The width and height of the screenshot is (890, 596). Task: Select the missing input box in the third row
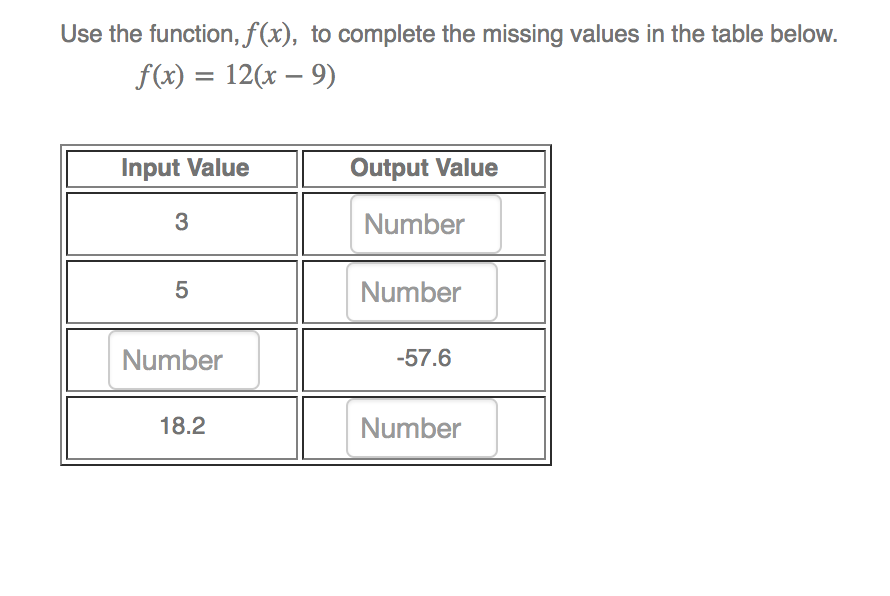(183, 359)
